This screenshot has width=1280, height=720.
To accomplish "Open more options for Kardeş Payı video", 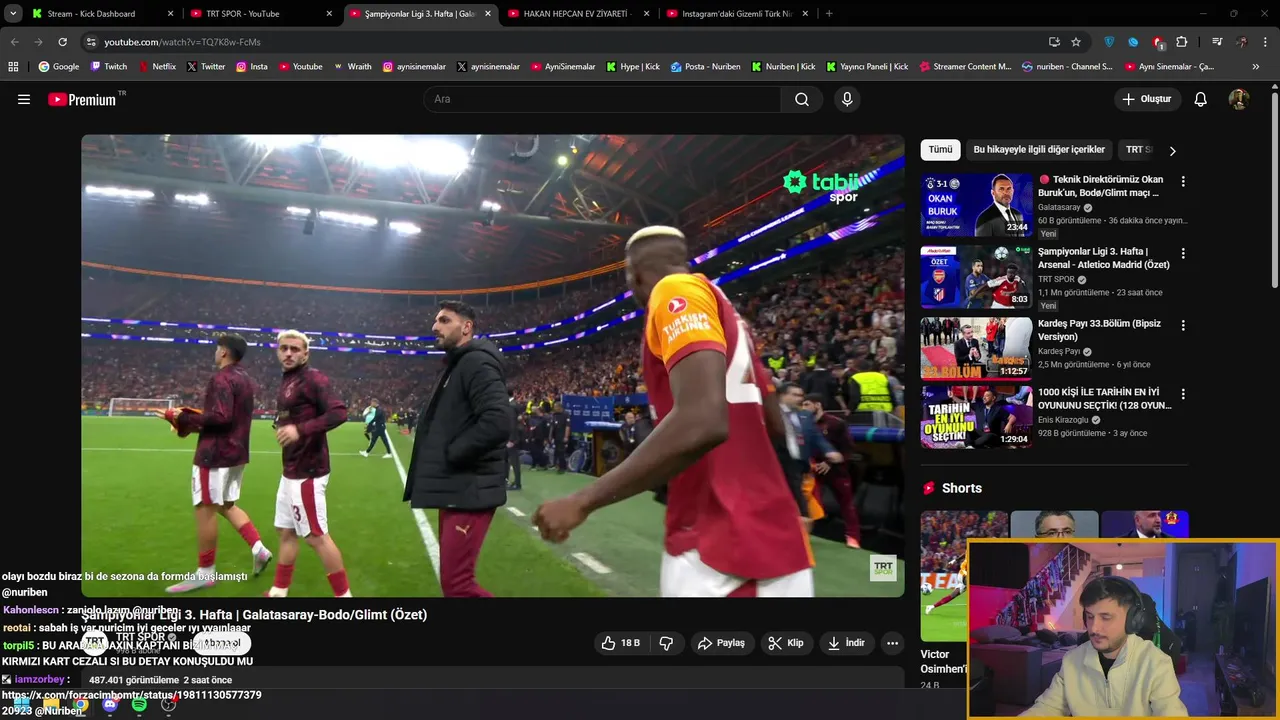I will pyautogui.click(x=1183, y=326).
